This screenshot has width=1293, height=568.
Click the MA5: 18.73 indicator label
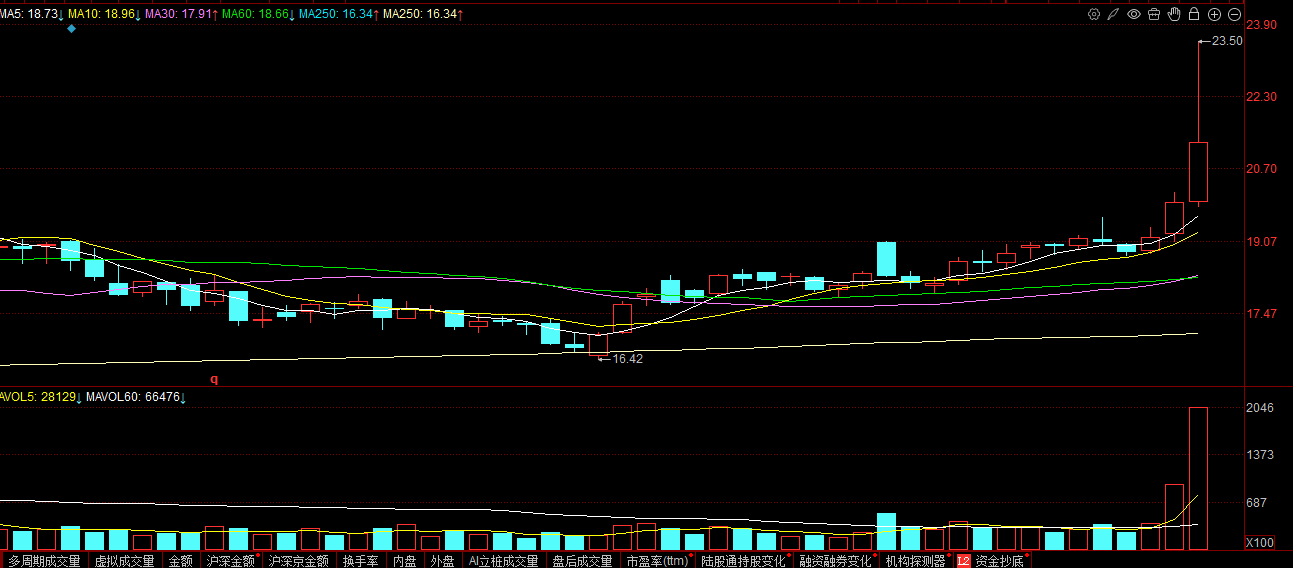coord(31,14)
